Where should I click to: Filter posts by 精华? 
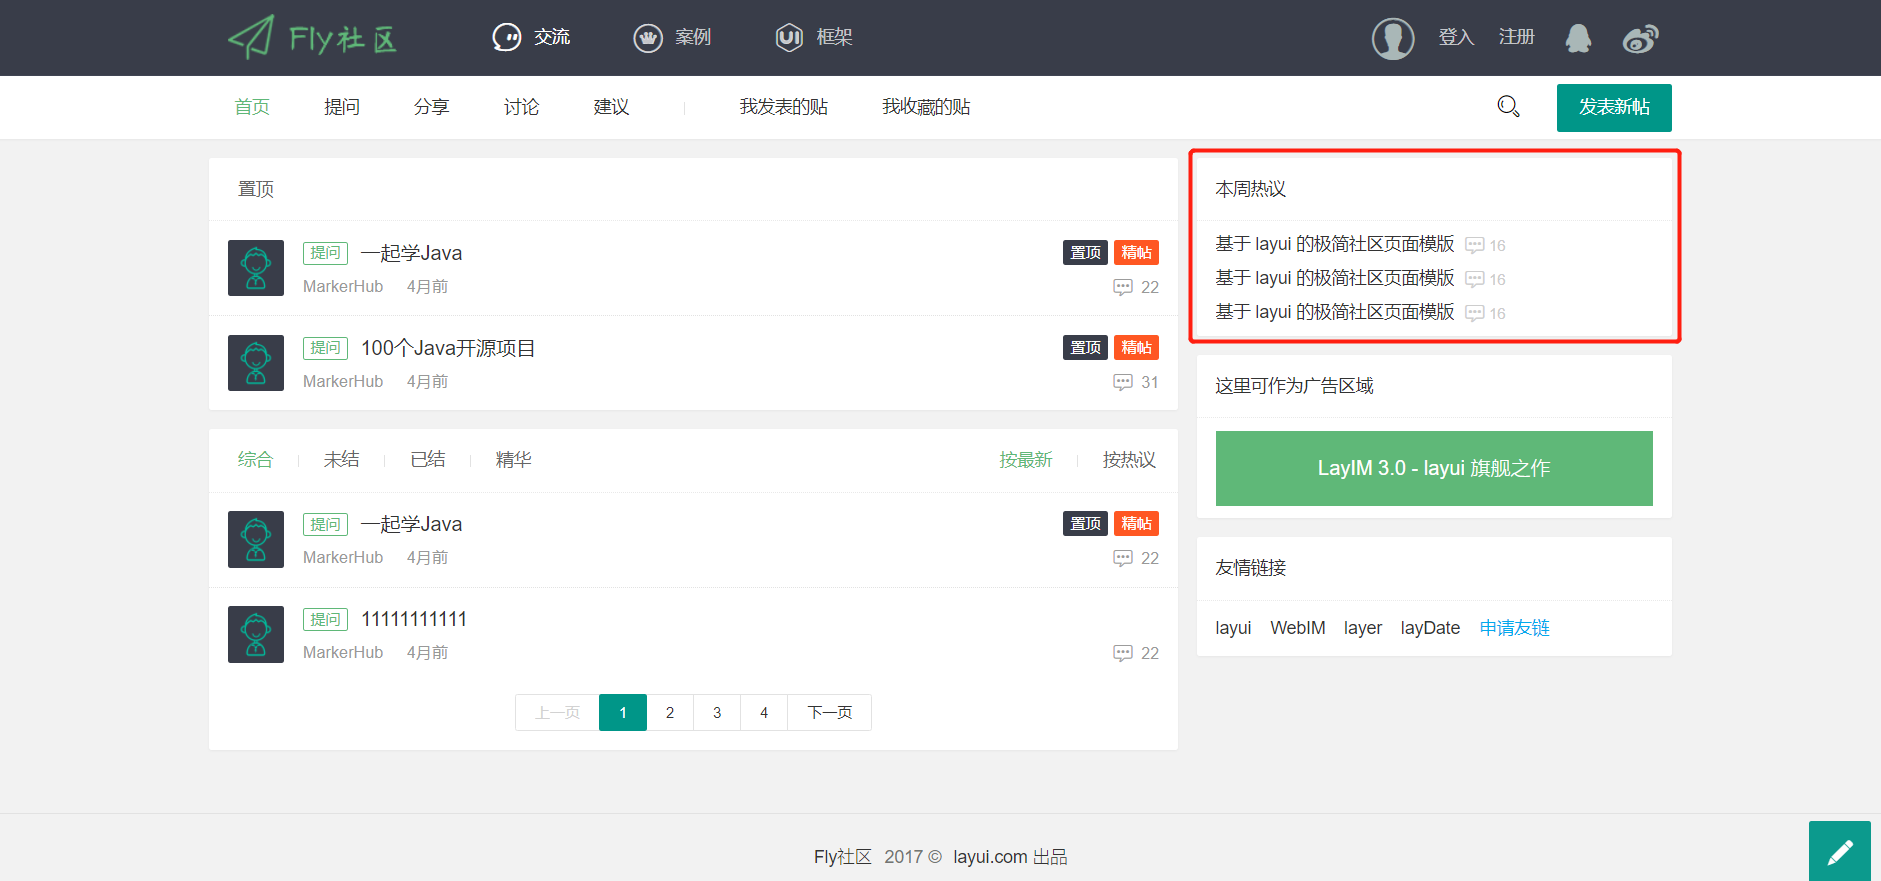click(514, 460)
